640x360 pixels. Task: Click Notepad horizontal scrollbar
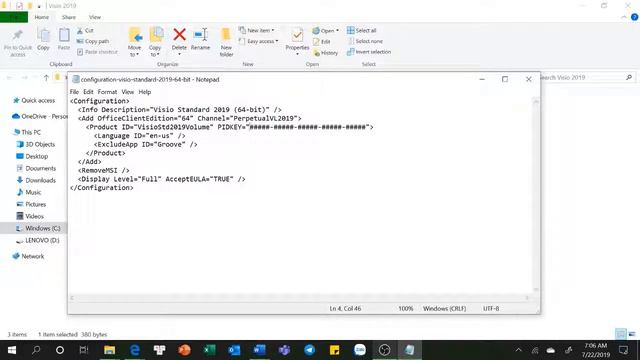click(x=300, y=298)
